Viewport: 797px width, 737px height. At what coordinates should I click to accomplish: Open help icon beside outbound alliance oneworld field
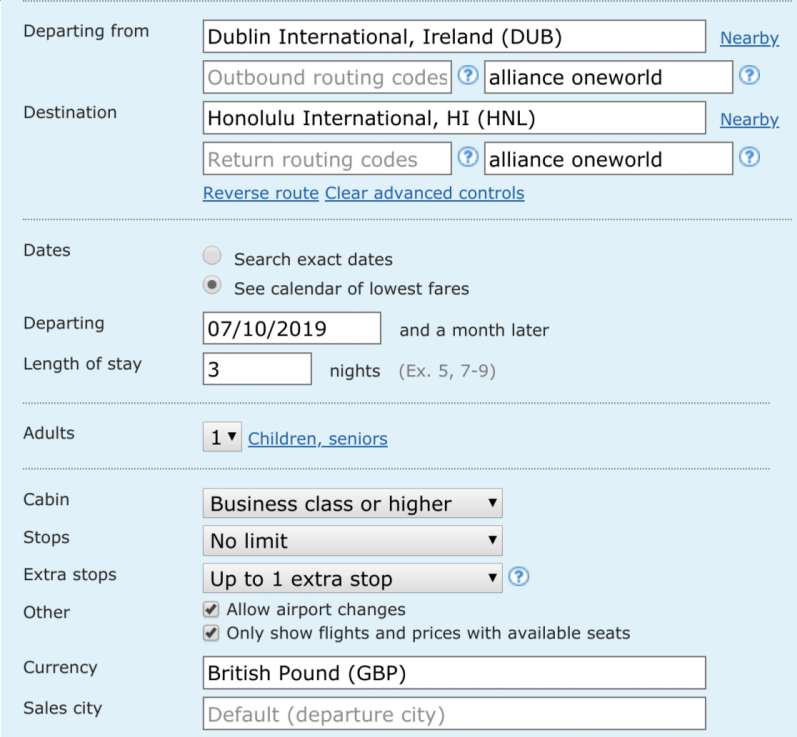tap(749, 75)
